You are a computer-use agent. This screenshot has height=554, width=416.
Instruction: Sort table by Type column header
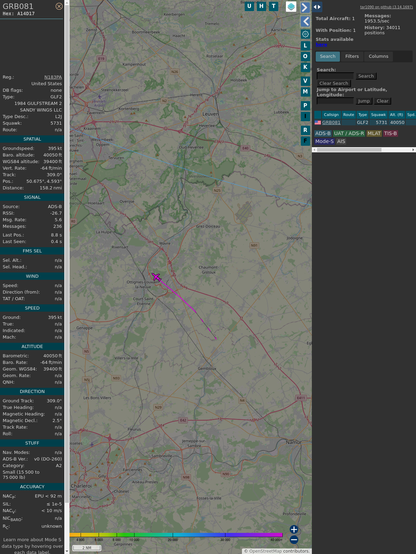click(363, 115)
